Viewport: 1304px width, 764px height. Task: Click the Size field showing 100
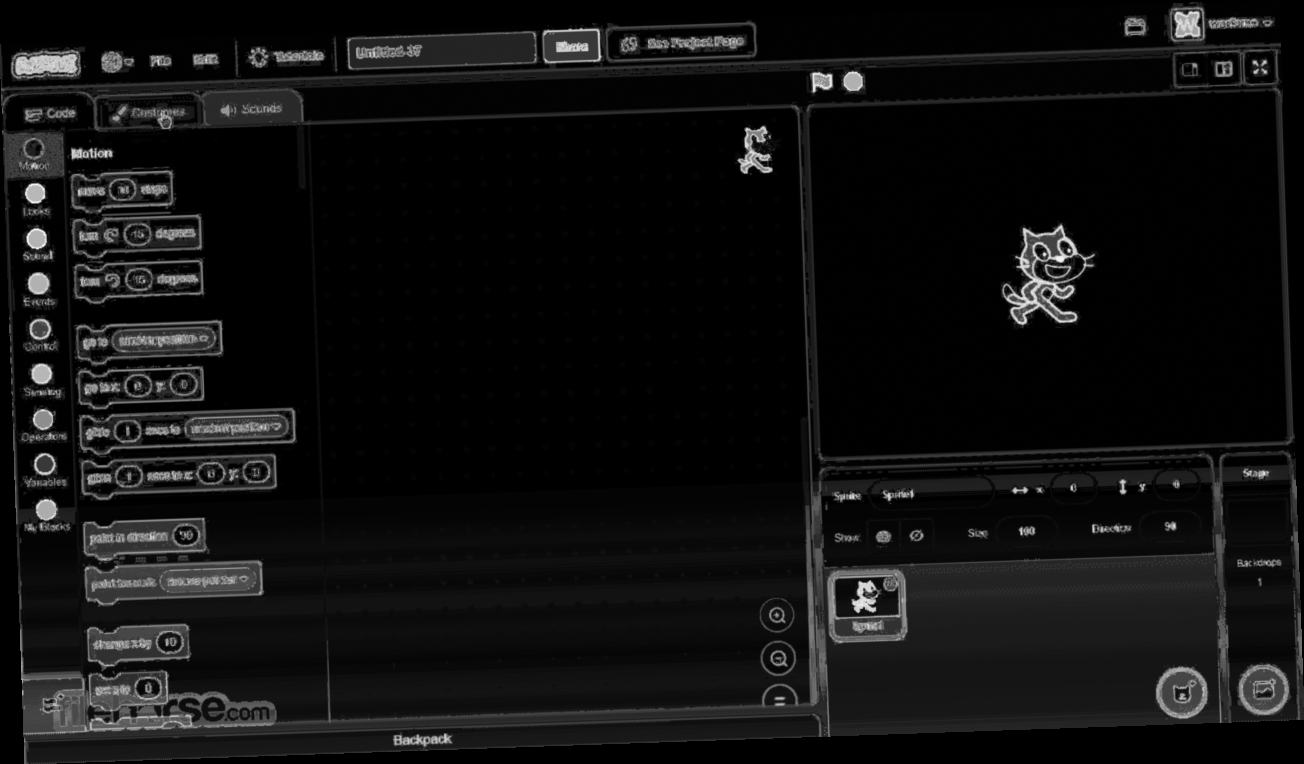point(1025,532)
